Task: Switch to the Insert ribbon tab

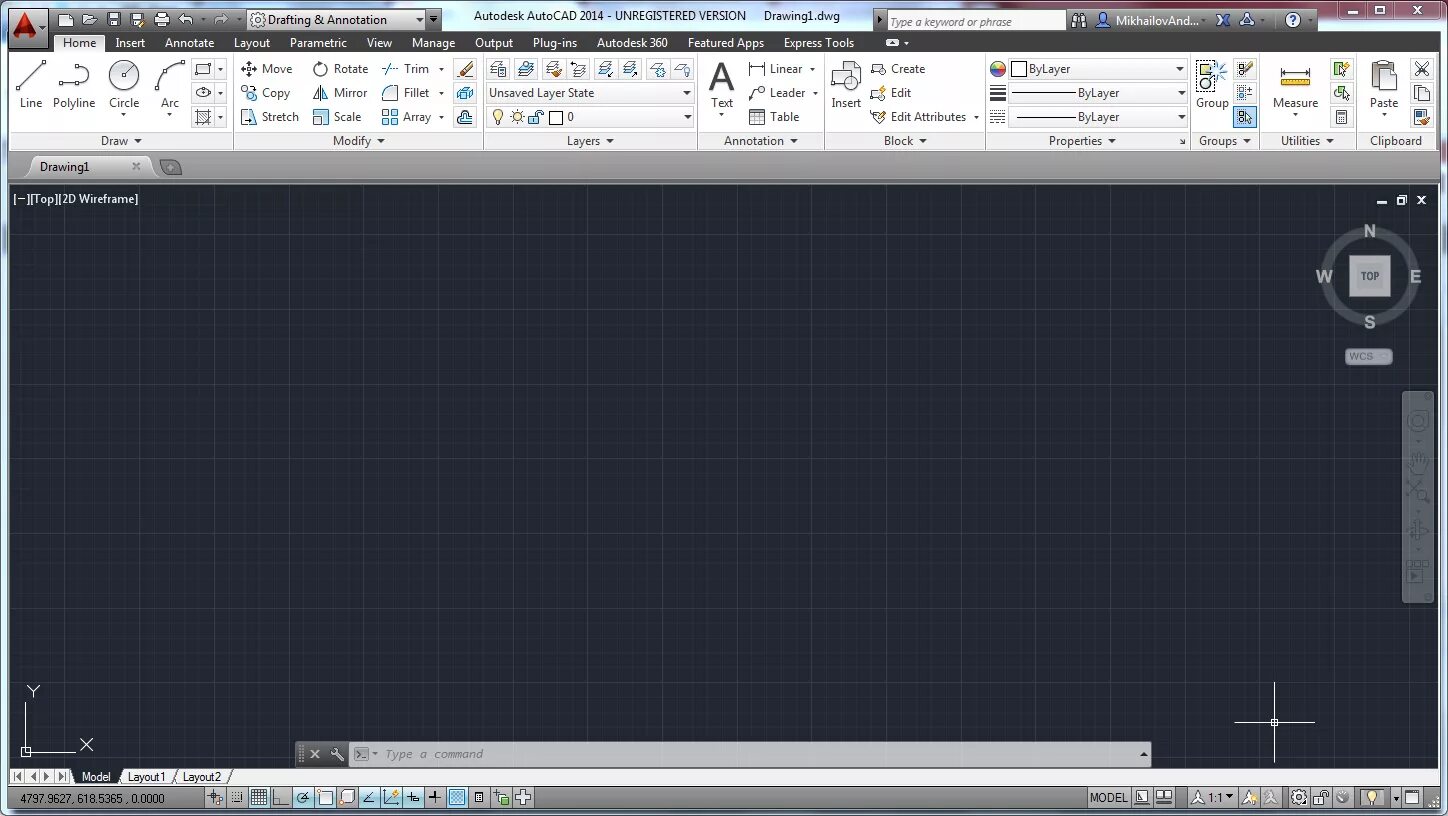Action: point(130,43)
